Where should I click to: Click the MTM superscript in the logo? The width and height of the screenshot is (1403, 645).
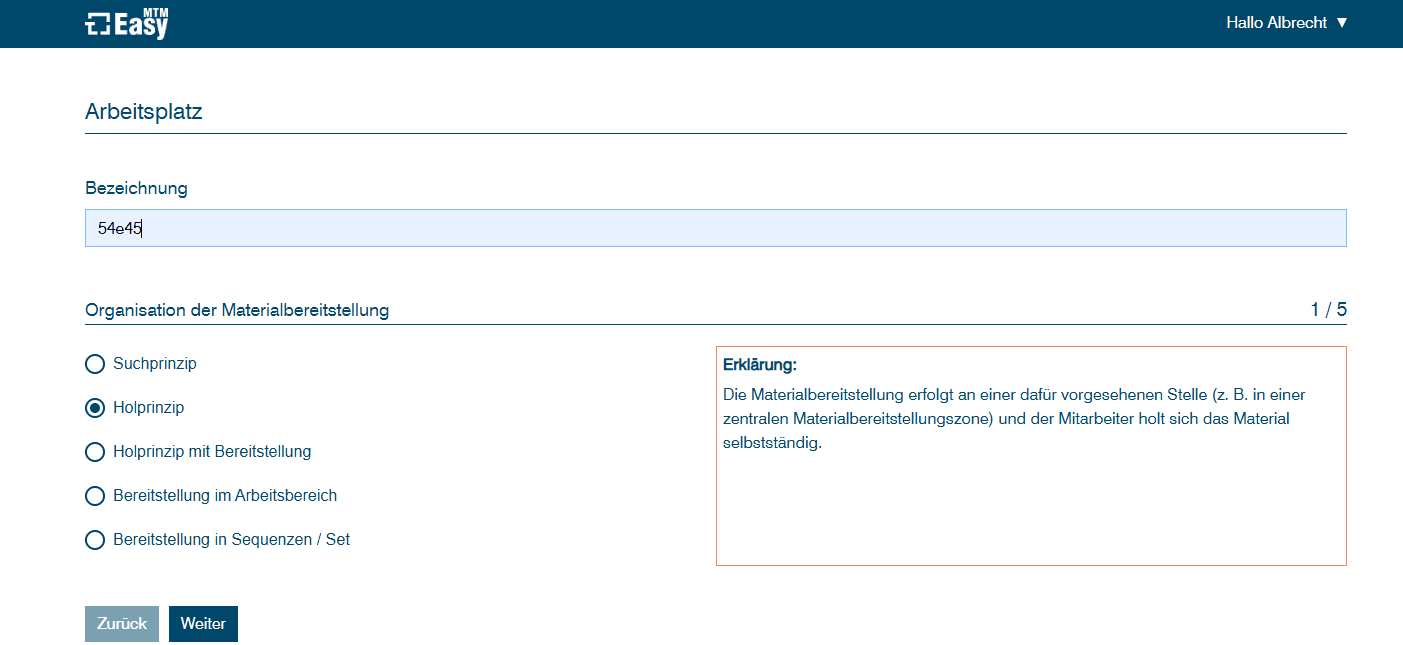pyautogui.click(x=156, y=11)
